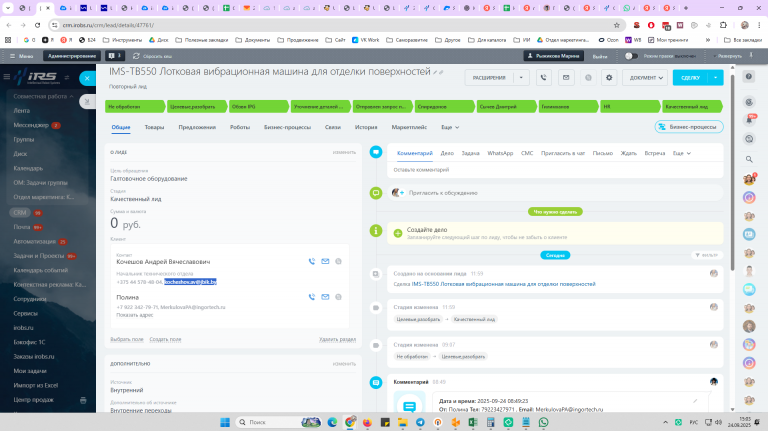
Task: Click изменить in О лиде section
Action: (x=344, y=152)
